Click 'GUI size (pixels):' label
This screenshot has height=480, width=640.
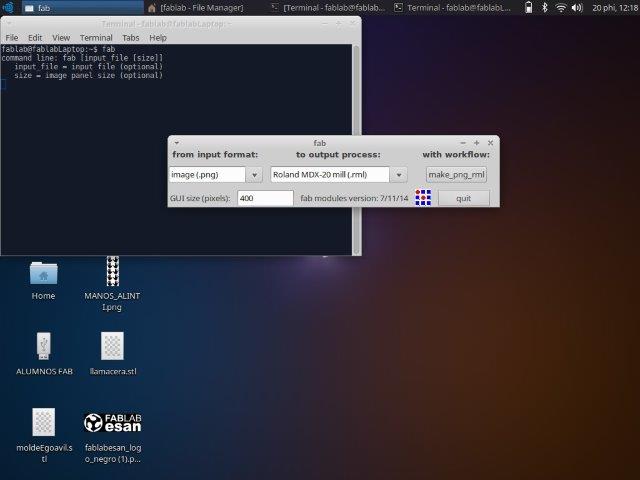(x=200, y=198)
